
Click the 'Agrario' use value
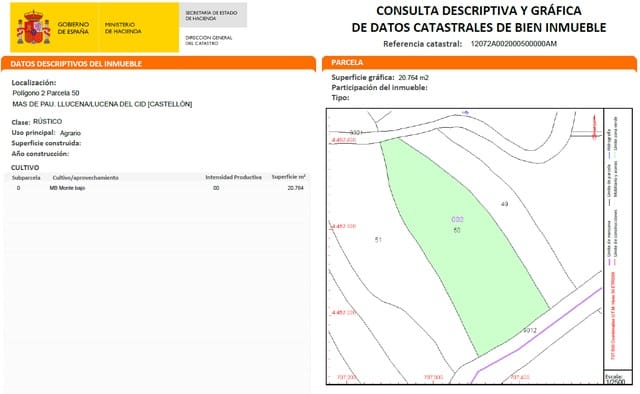click(70, 133)
